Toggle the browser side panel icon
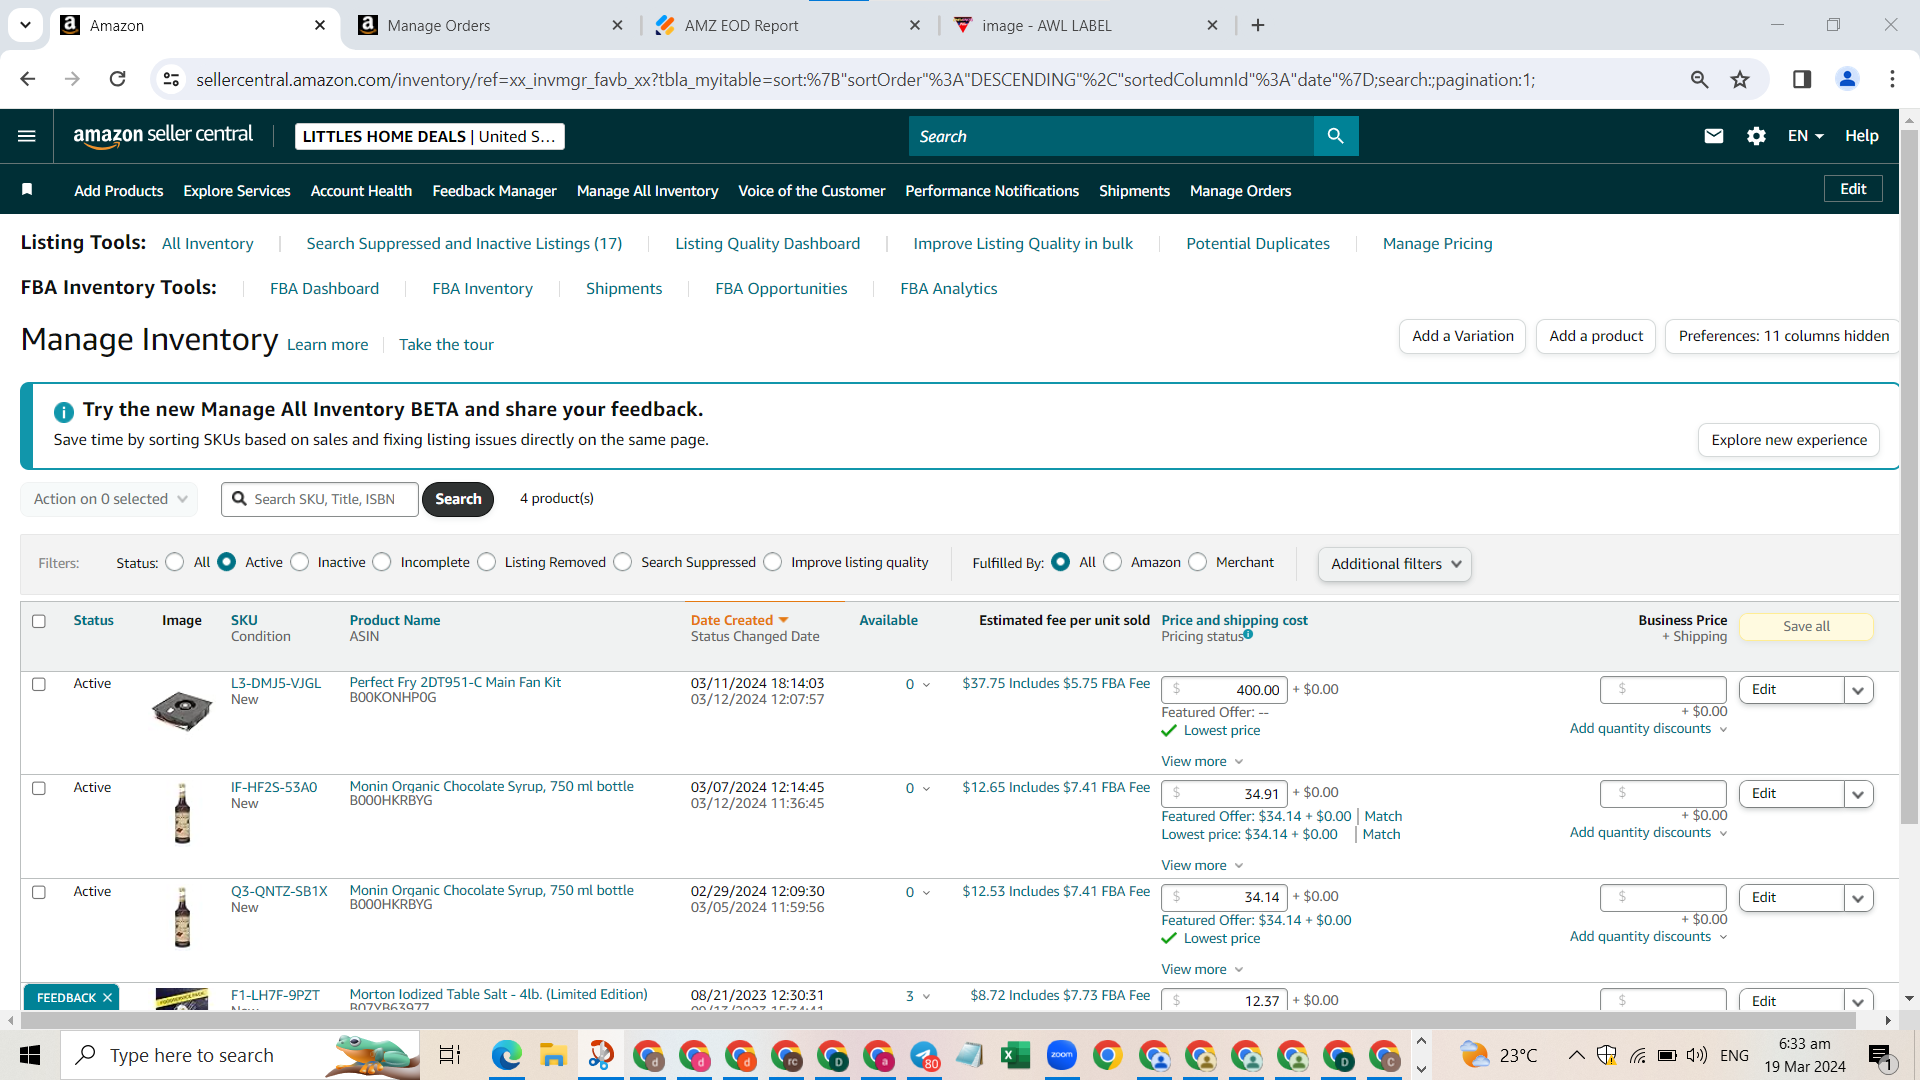Viewport: 1920px width, 1080px height. coord(1802,79)
